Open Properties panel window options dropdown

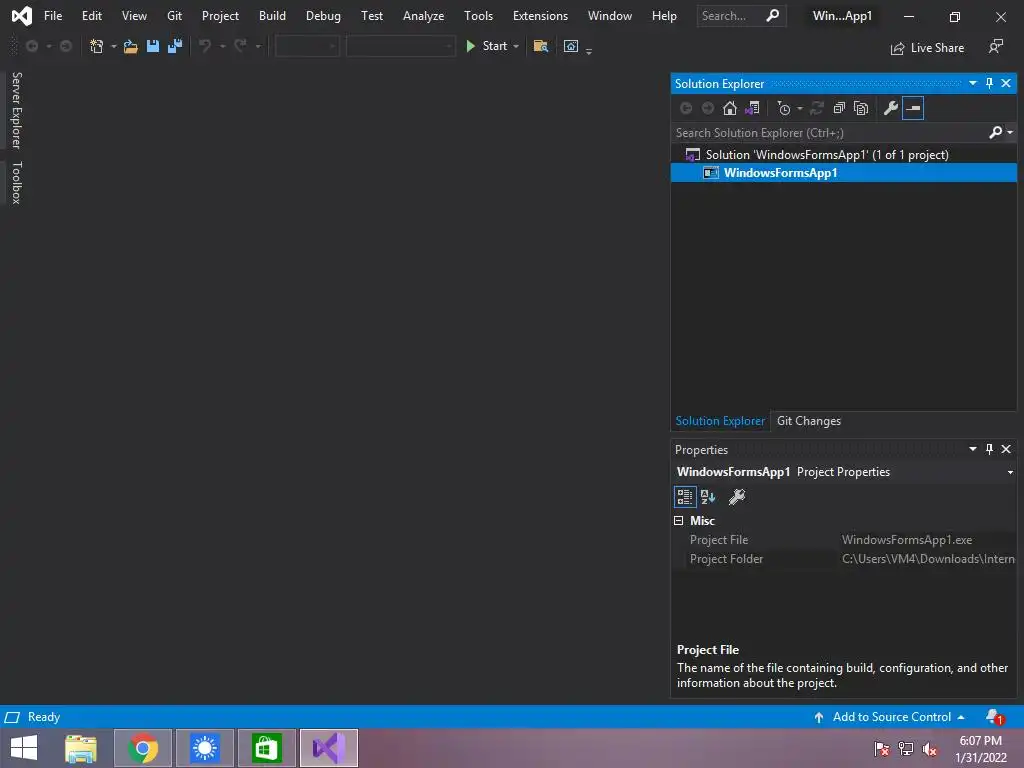coord(972,449)
